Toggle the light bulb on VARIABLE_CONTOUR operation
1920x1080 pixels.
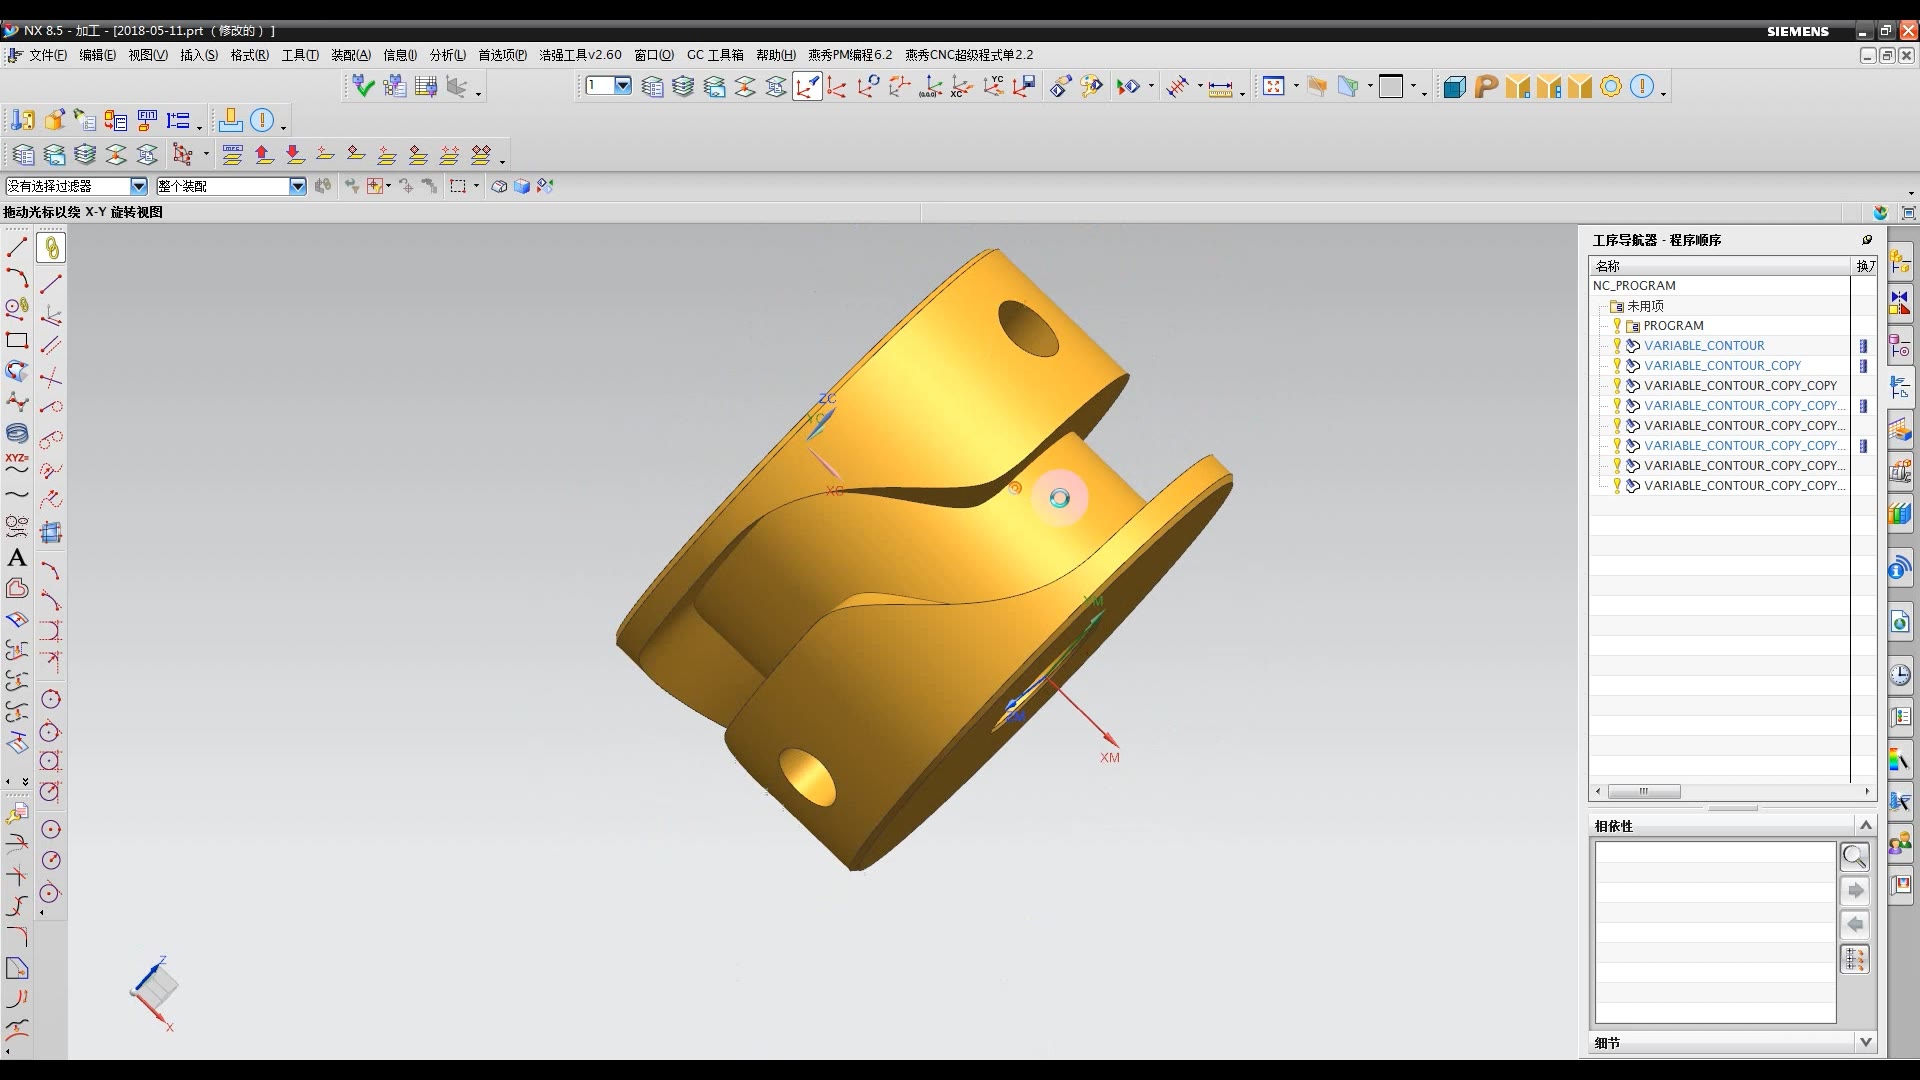click(x=1617, y=345)
